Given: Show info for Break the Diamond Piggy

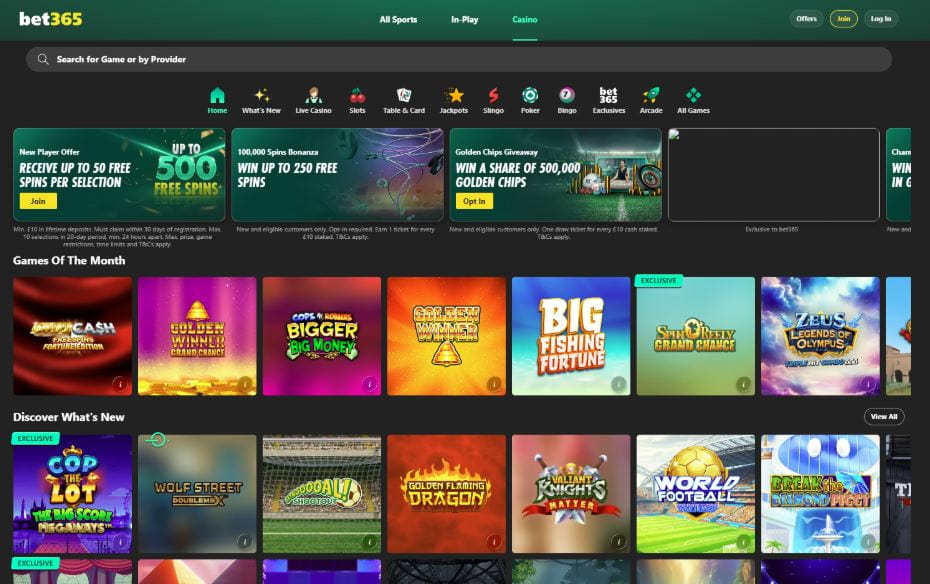Looking at the screenshot, I should click(x=868, y=541).
